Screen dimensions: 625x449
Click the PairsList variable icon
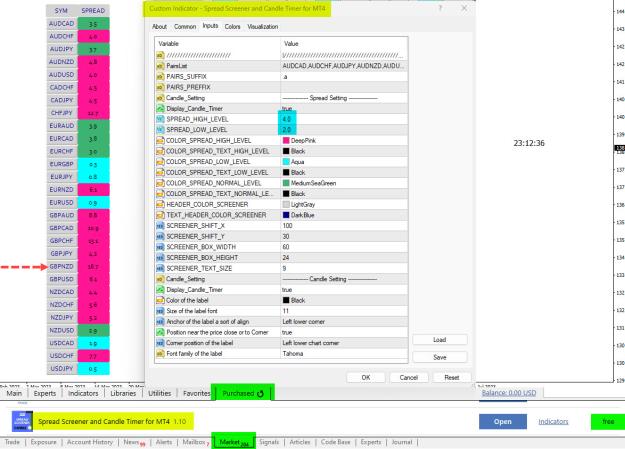[160, 66]
